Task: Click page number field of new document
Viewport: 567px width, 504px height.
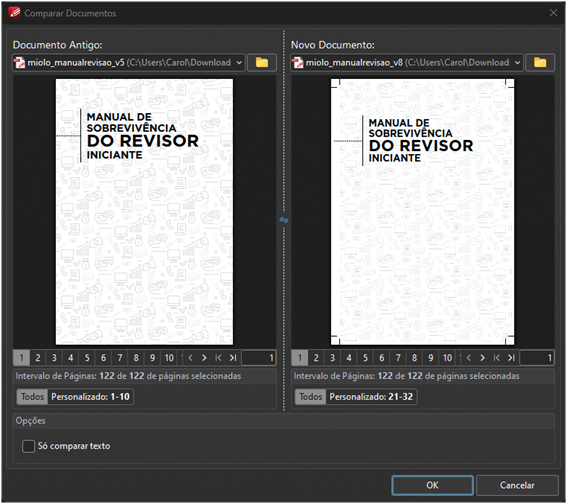Action: pyautogui.click(x=537, y=358)
